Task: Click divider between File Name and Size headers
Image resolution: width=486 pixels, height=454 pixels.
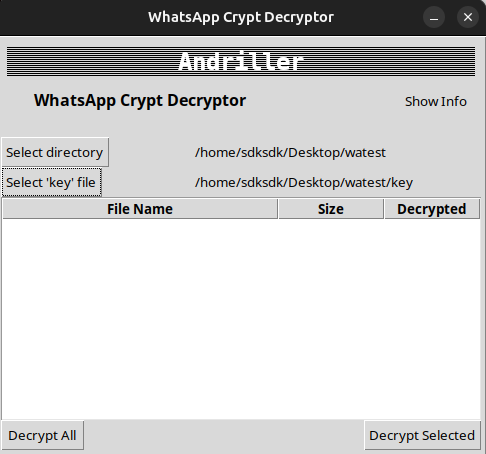Action: tap(278, 209)
